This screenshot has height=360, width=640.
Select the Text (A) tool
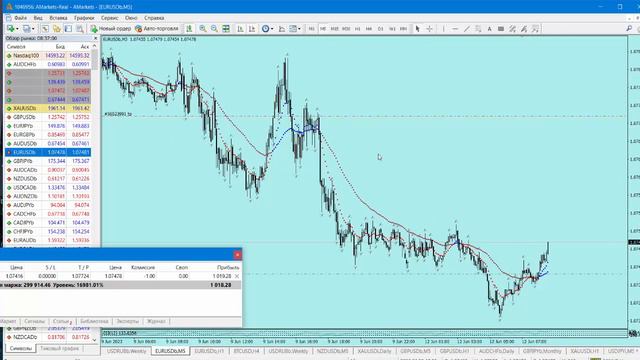pyautogui.click(x=489, y=29)
